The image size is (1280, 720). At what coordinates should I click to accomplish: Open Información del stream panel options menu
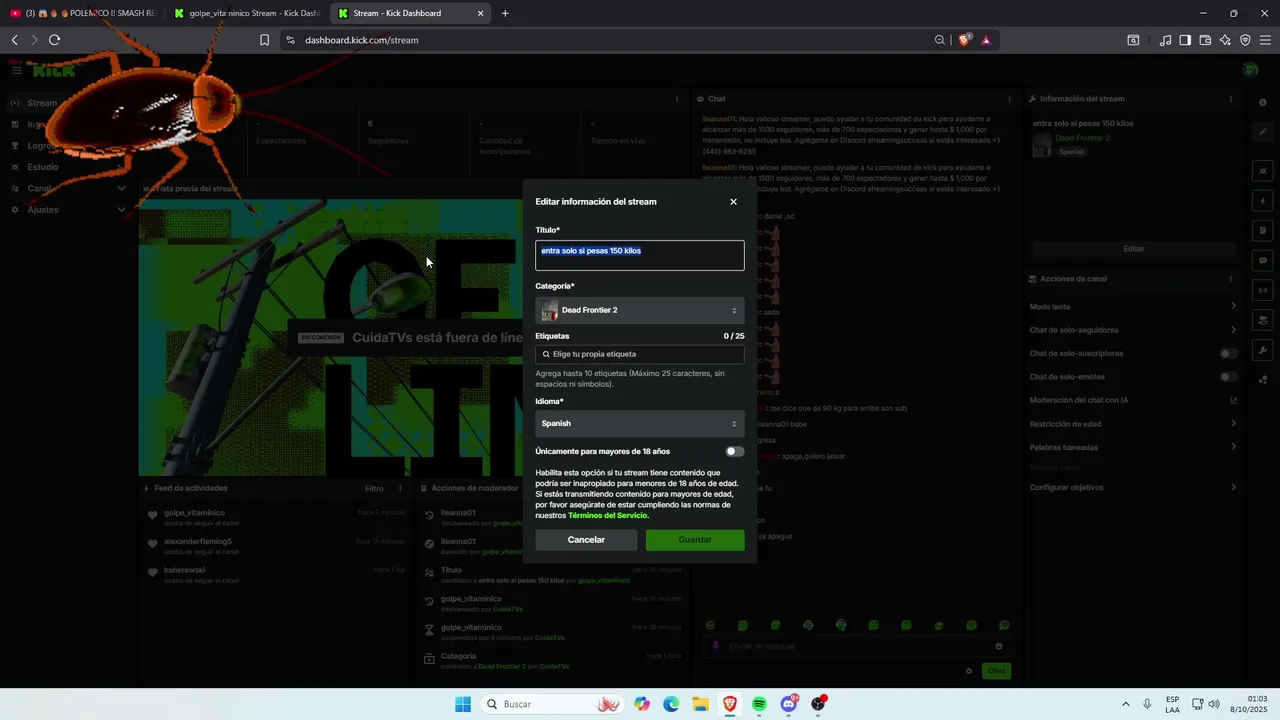pos(1231,99)
